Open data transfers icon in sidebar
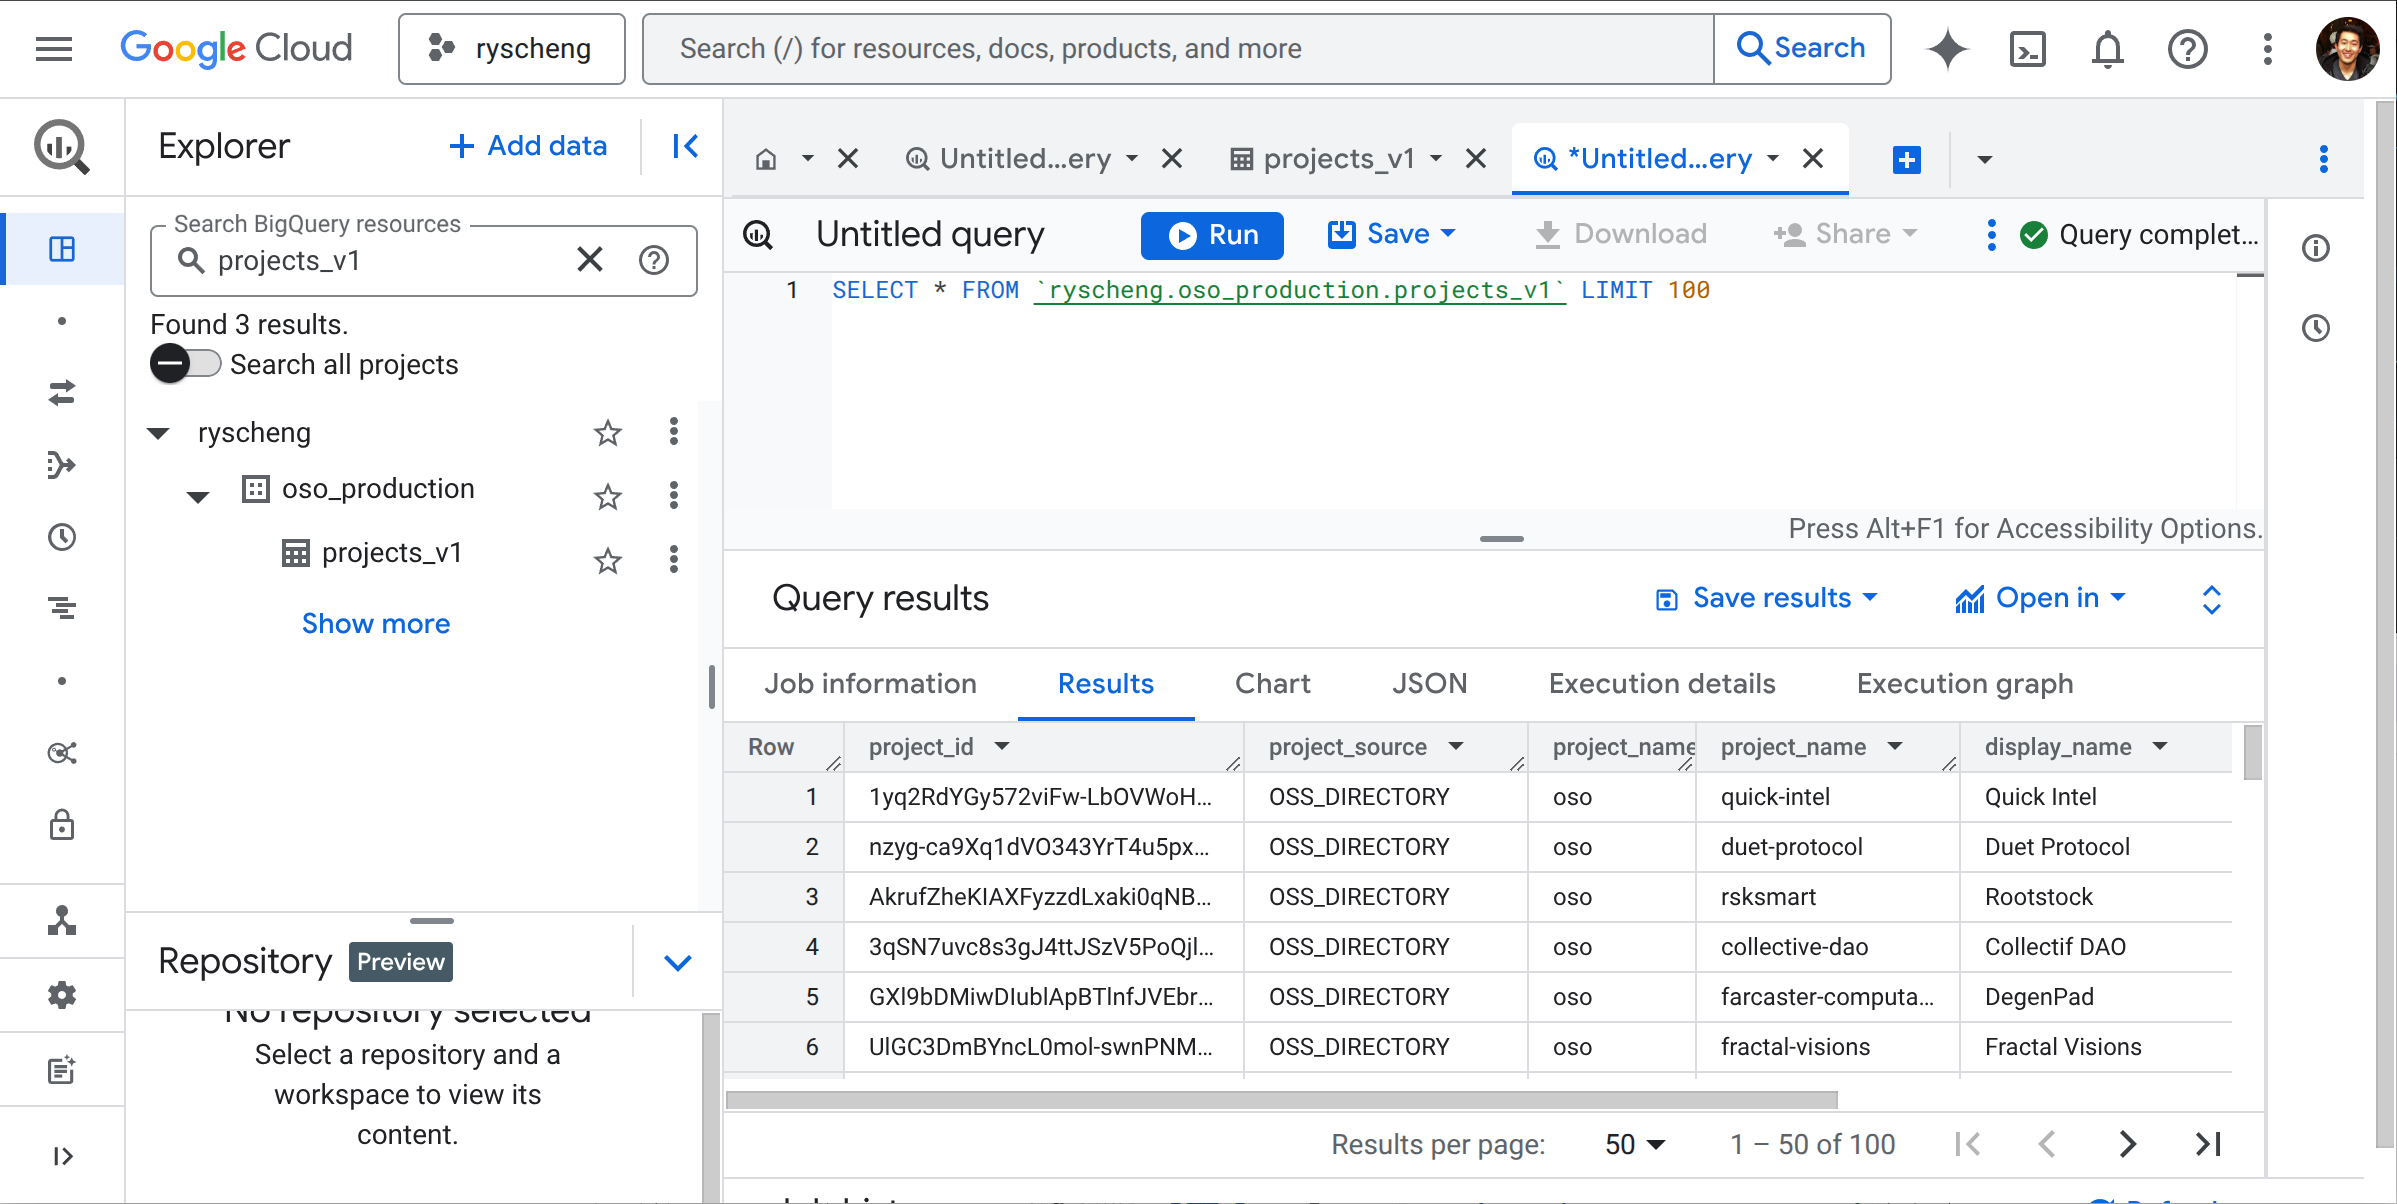2397x1204 pixels. pos(62,393)
